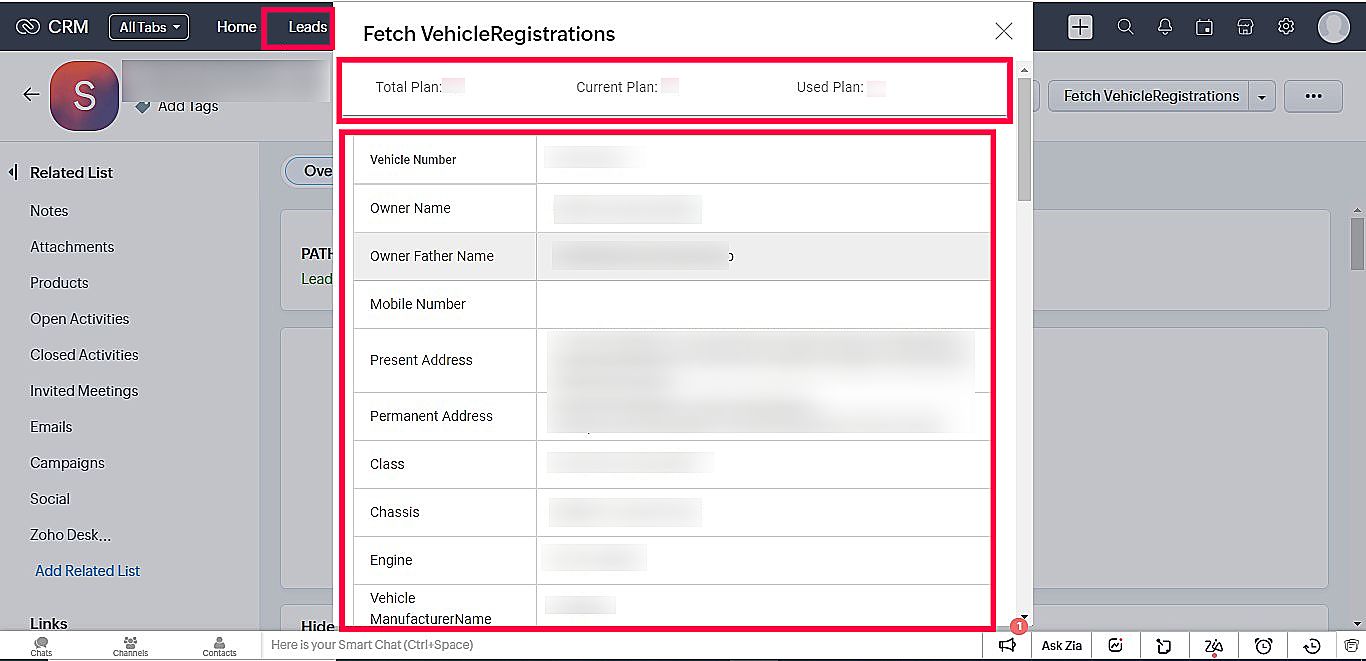Open Social in Related List
1366x661 pixels.
[50, 499]
